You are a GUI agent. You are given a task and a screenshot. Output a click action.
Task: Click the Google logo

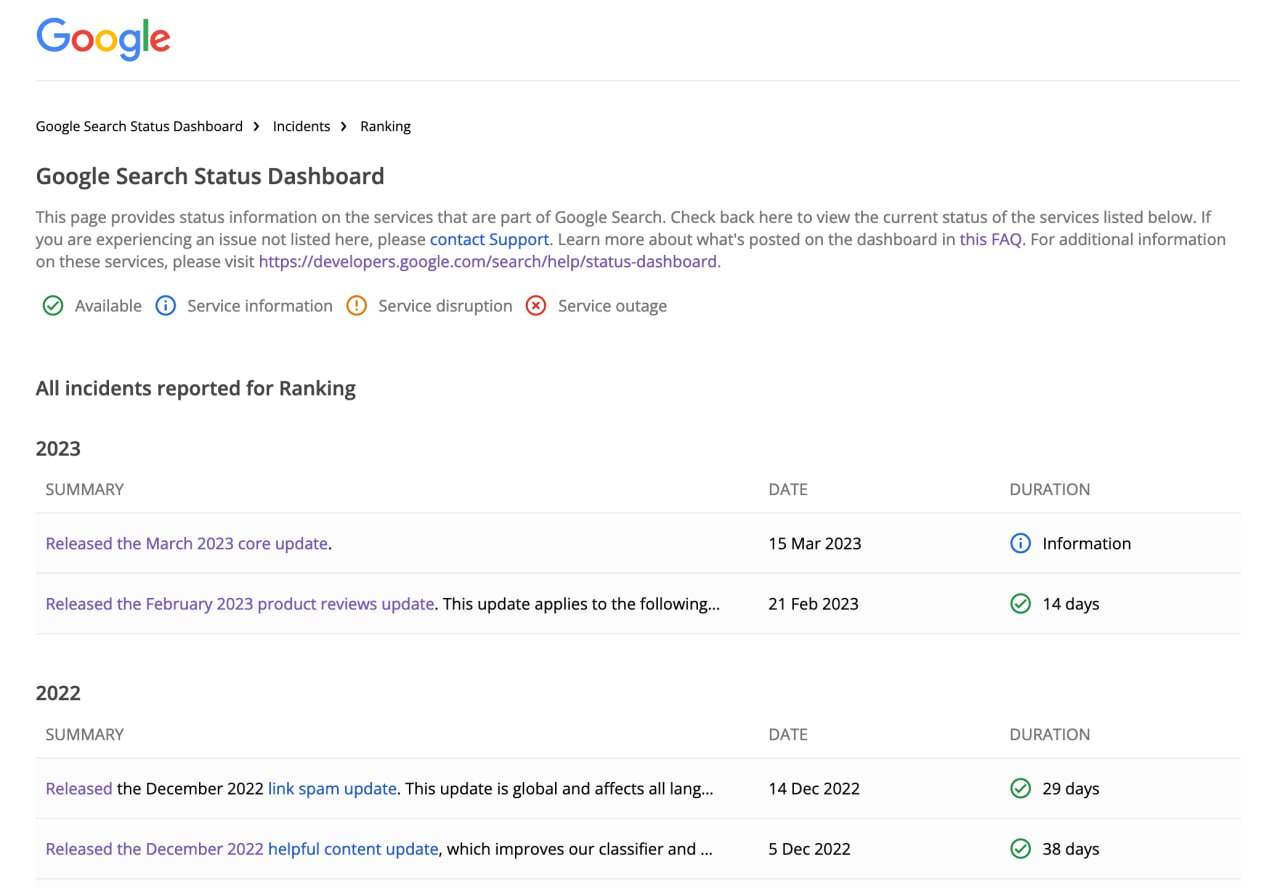tap(103, 39)
